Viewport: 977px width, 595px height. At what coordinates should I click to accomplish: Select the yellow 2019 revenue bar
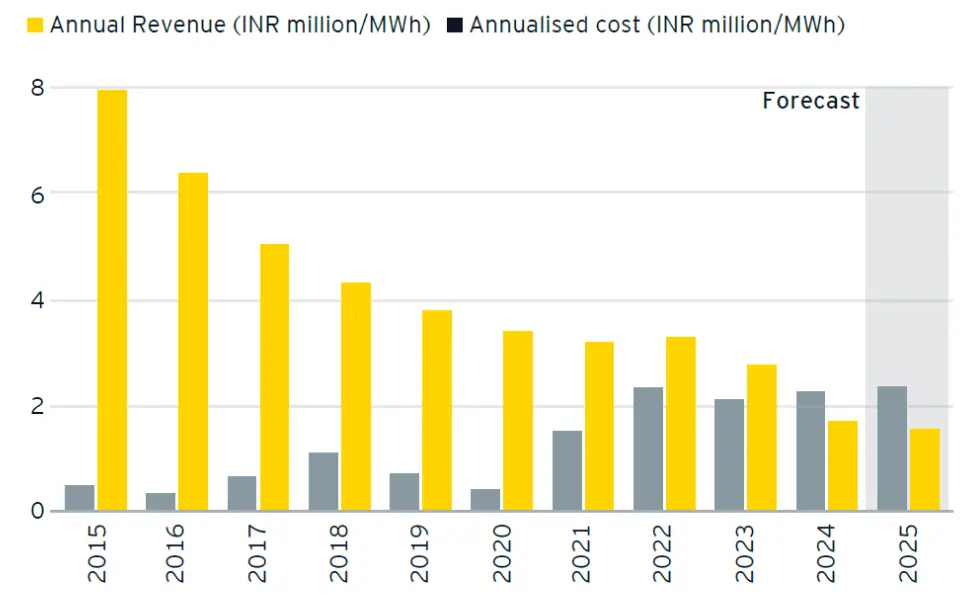coord(437,411)
